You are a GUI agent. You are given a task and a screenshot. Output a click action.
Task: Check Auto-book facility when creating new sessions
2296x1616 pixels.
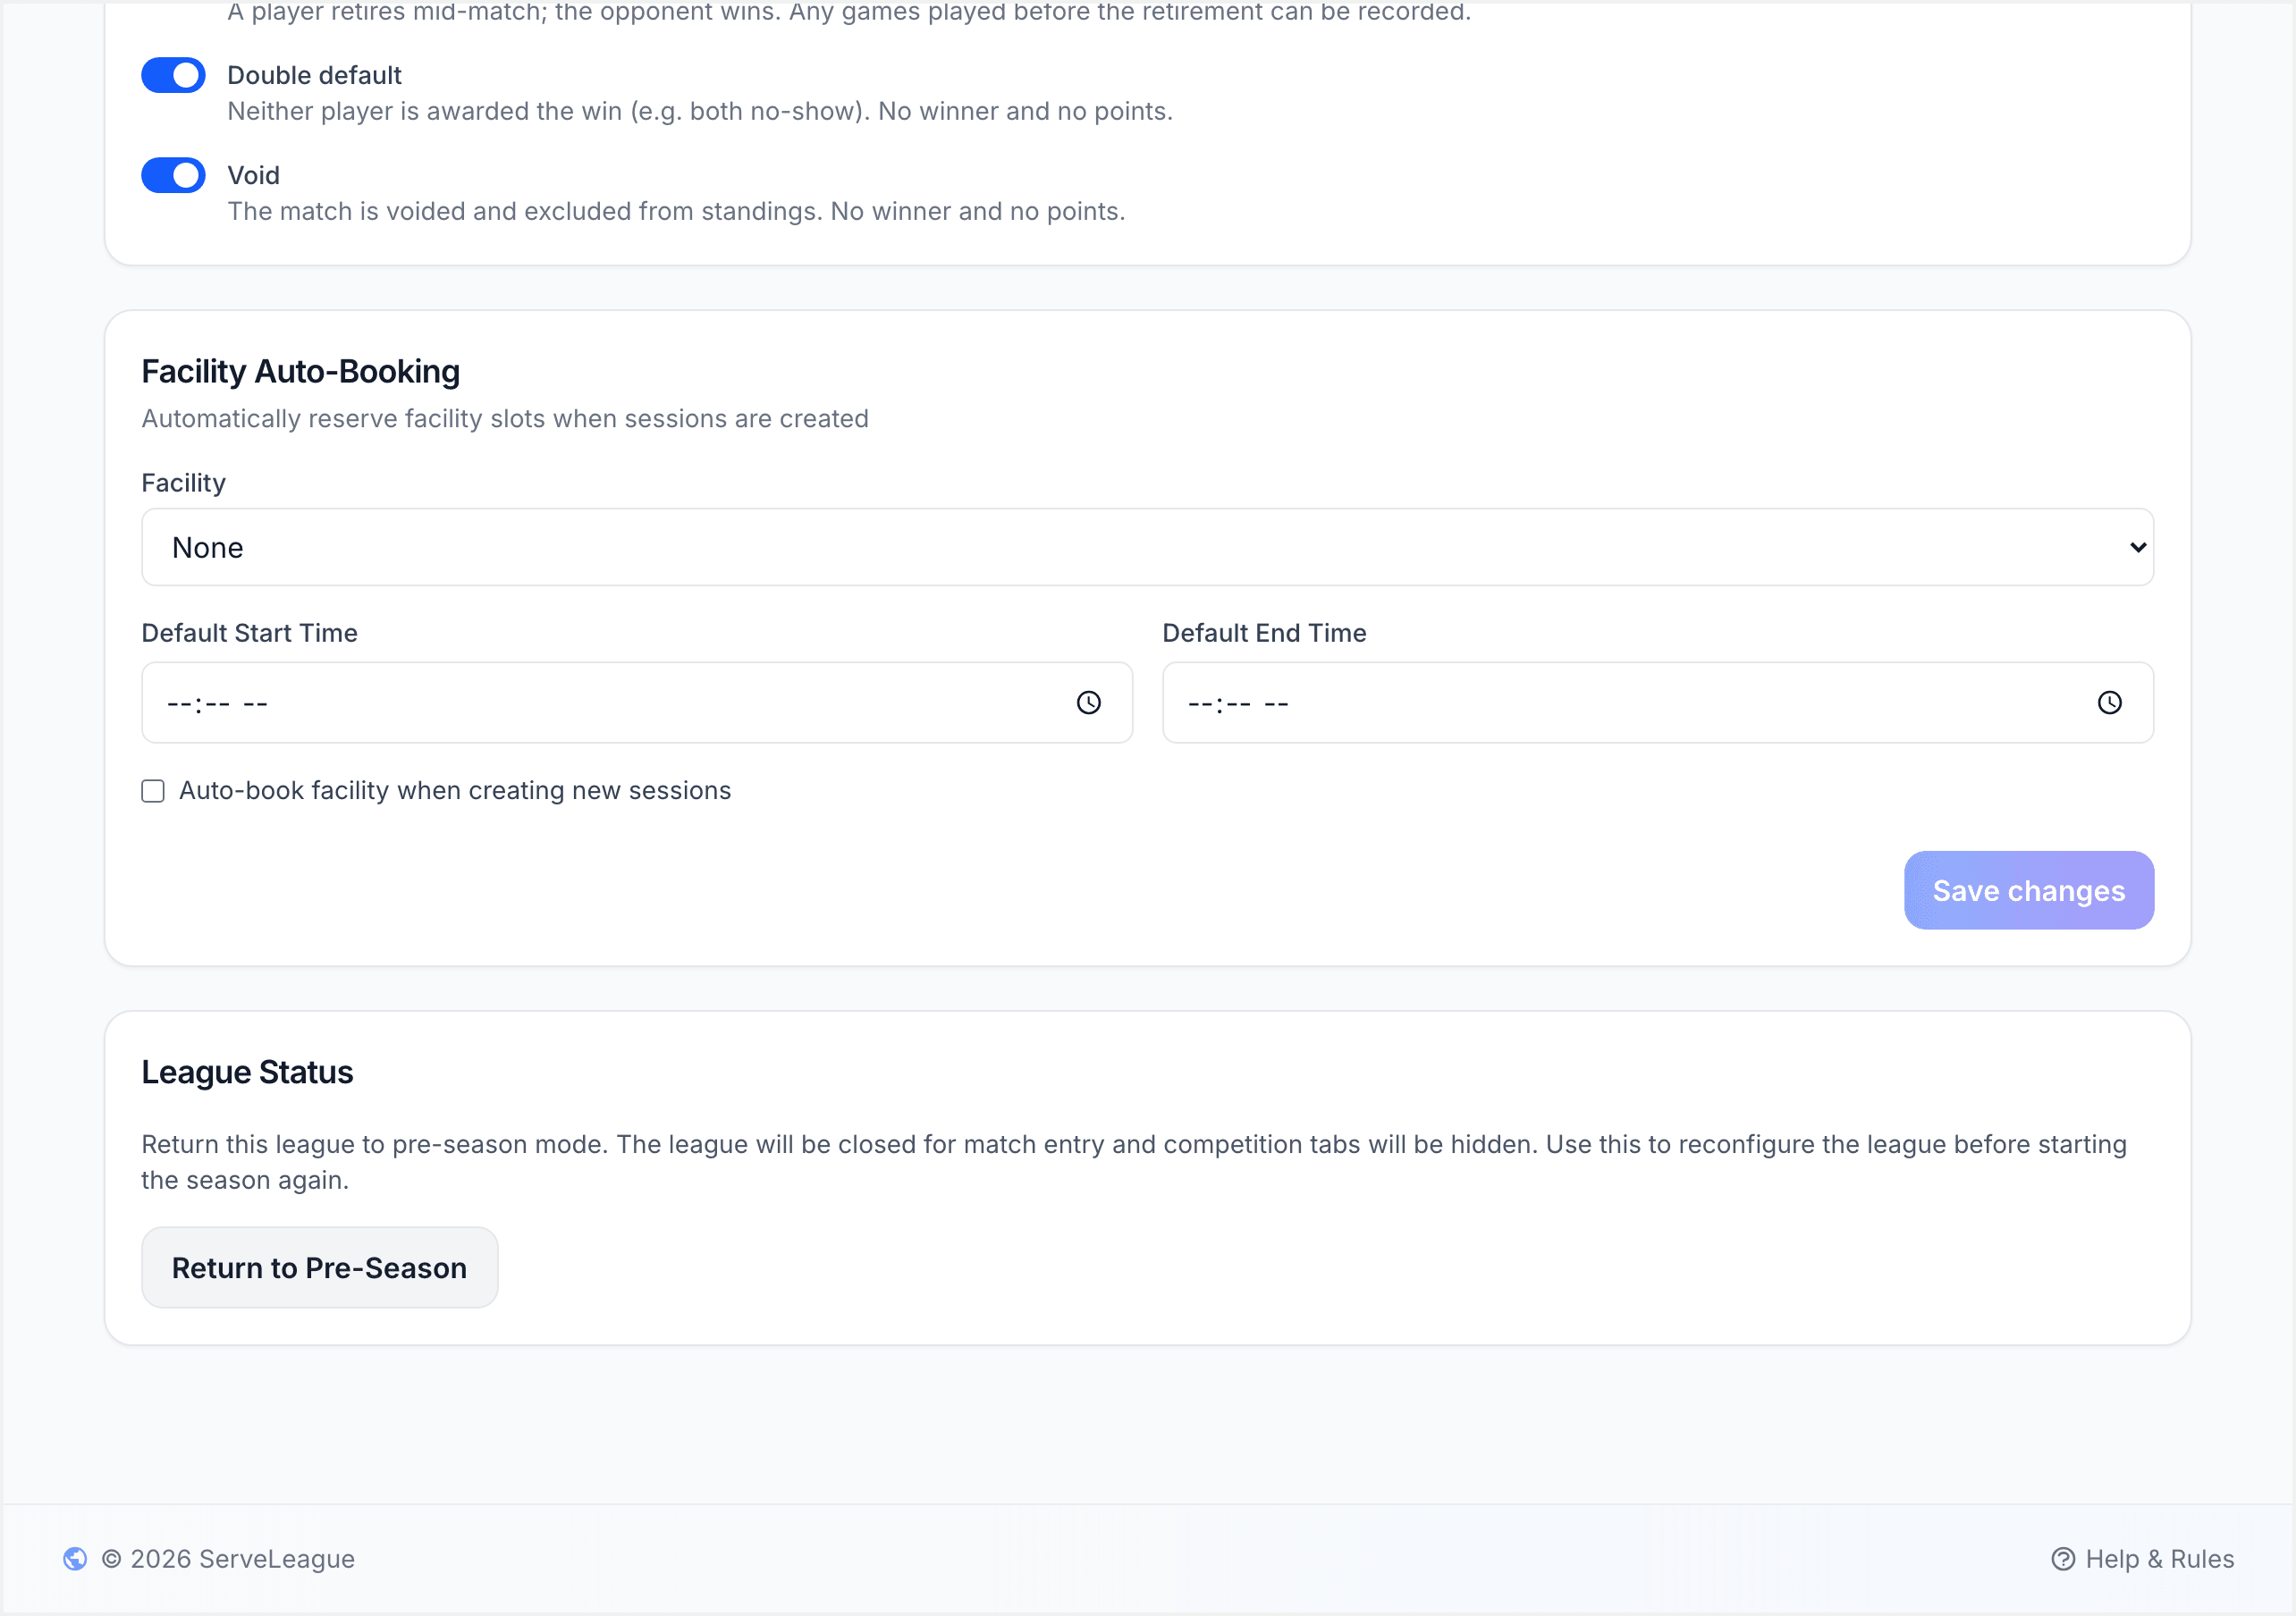(153, 791)
